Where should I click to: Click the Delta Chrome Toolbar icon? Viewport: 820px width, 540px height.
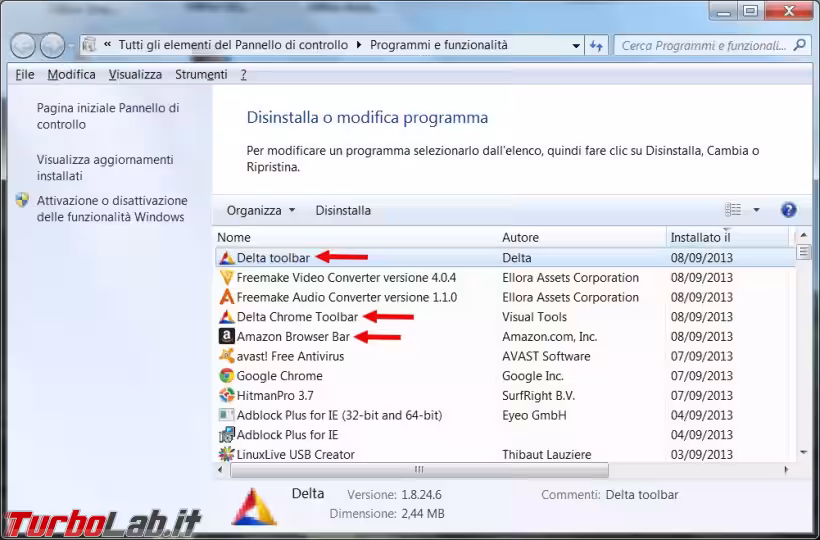coord(226,317)
